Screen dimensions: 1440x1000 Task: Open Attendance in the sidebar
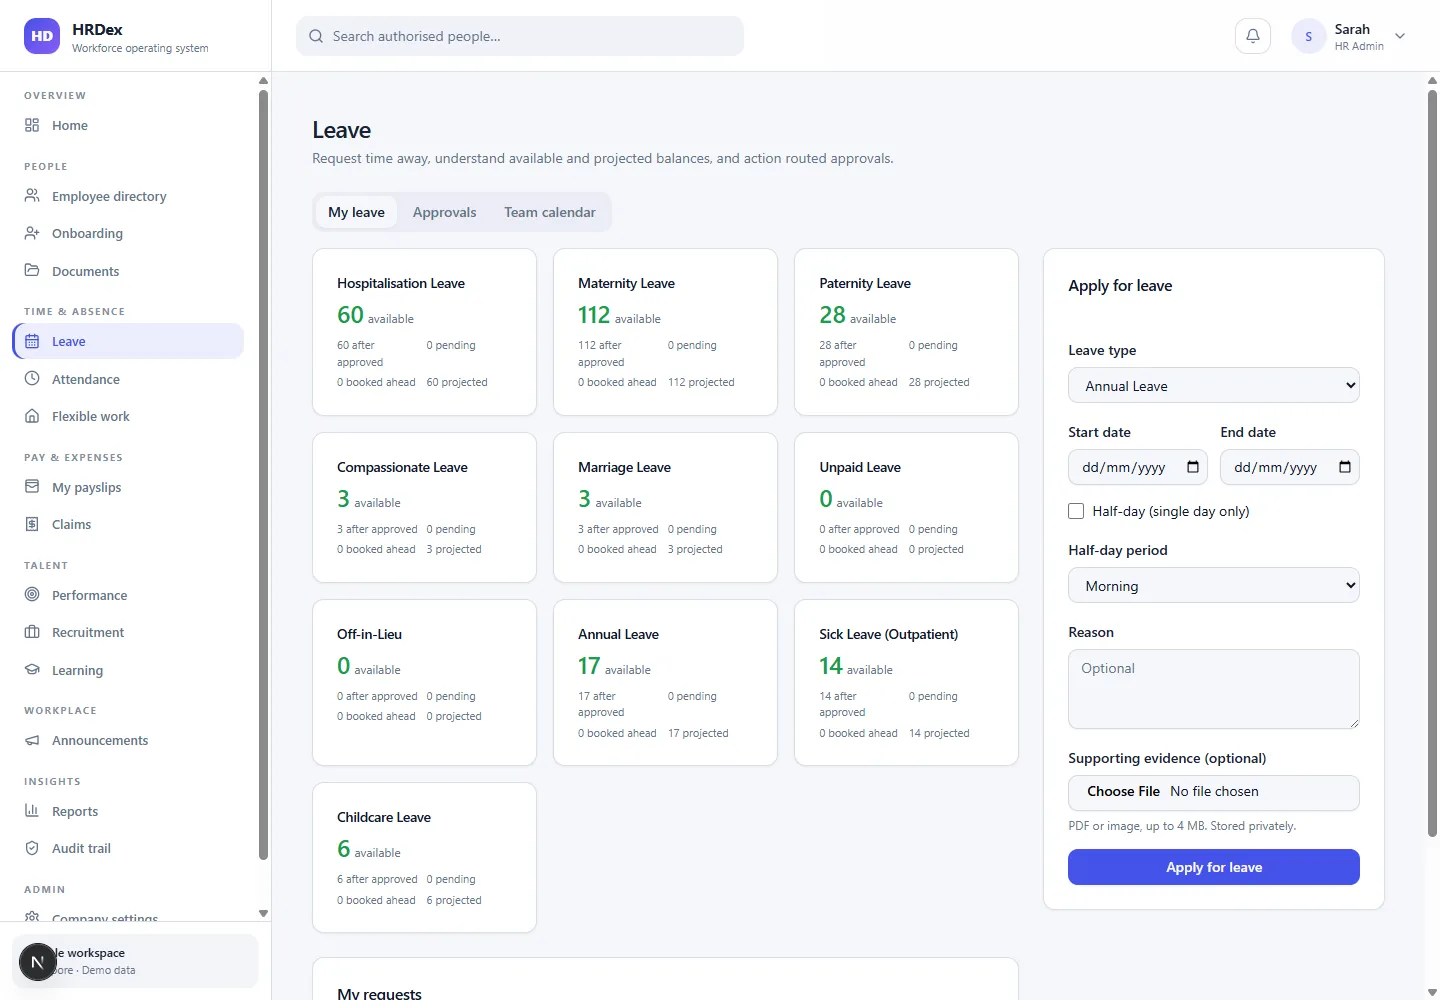[128, 379]
